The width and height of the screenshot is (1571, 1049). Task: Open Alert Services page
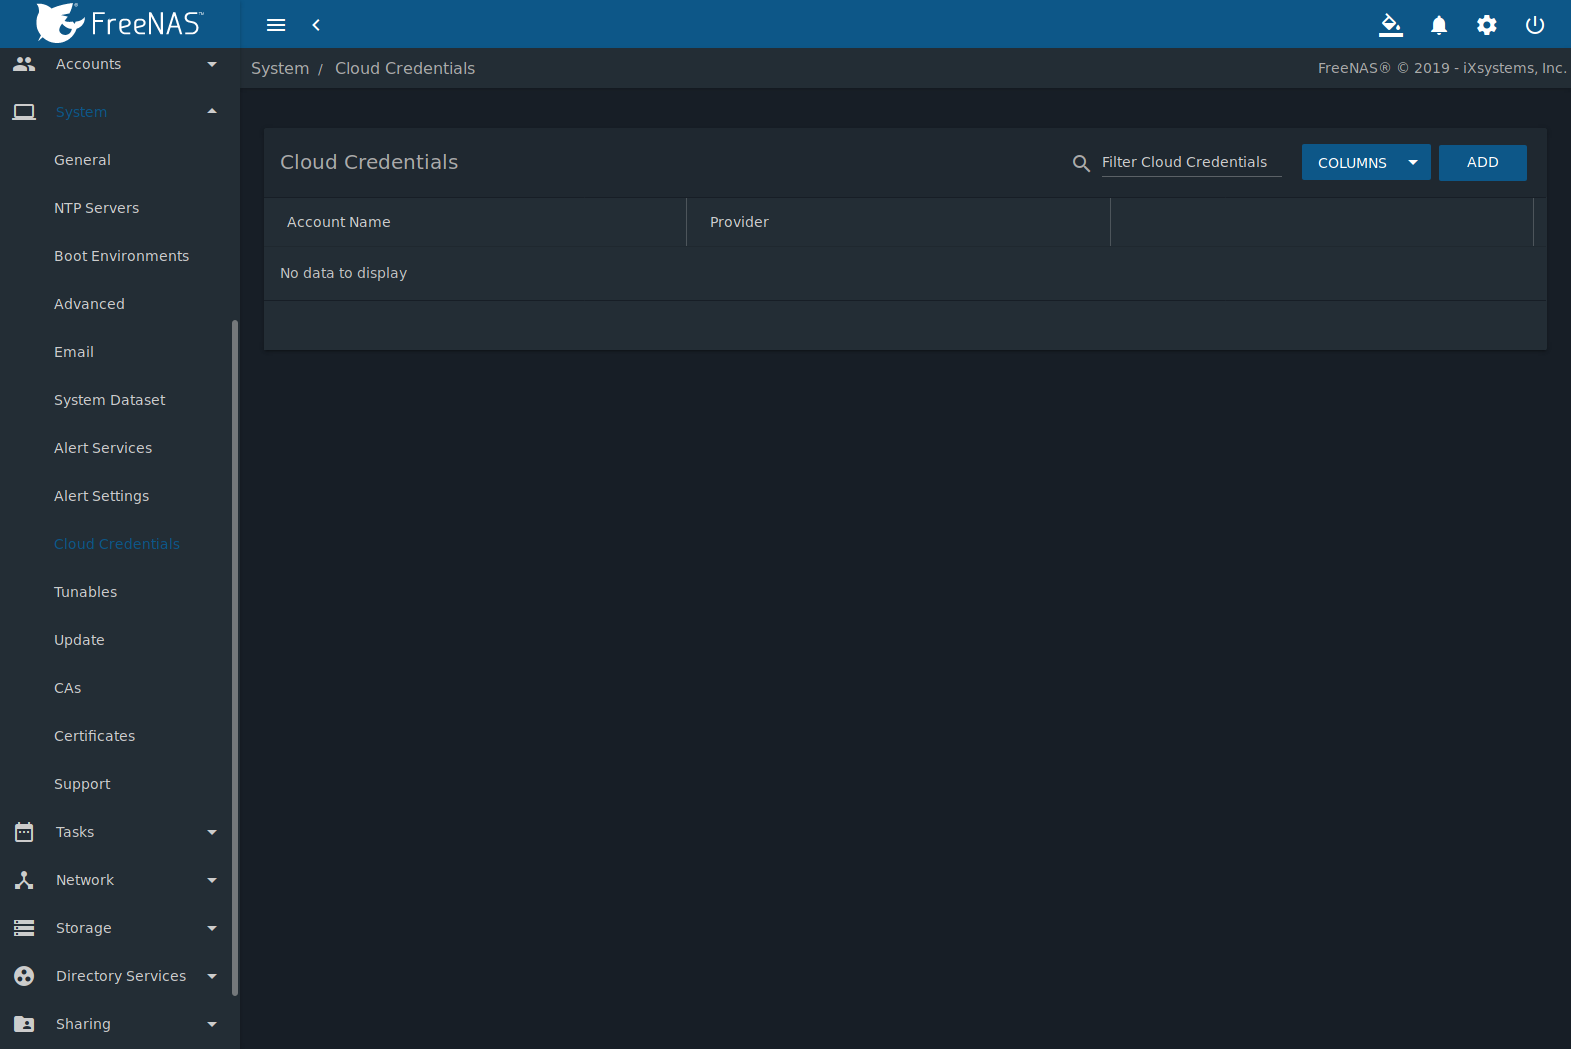coord(103,448)
